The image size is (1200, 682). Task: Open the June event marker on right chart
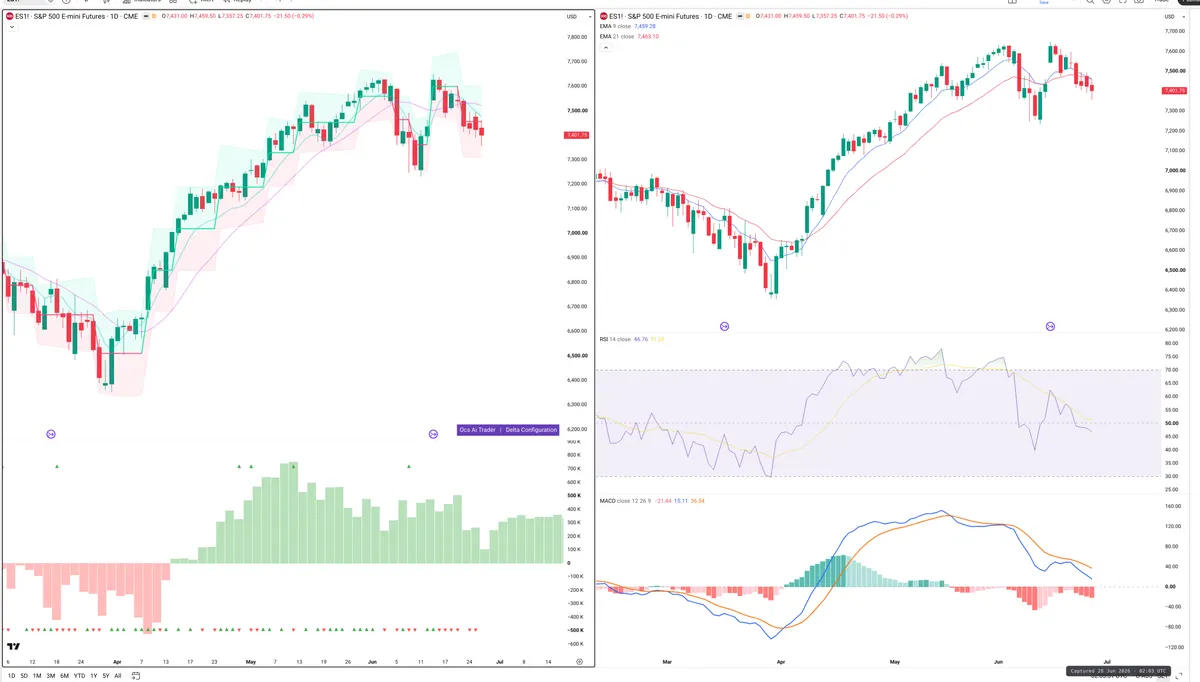pos(1050,326)
